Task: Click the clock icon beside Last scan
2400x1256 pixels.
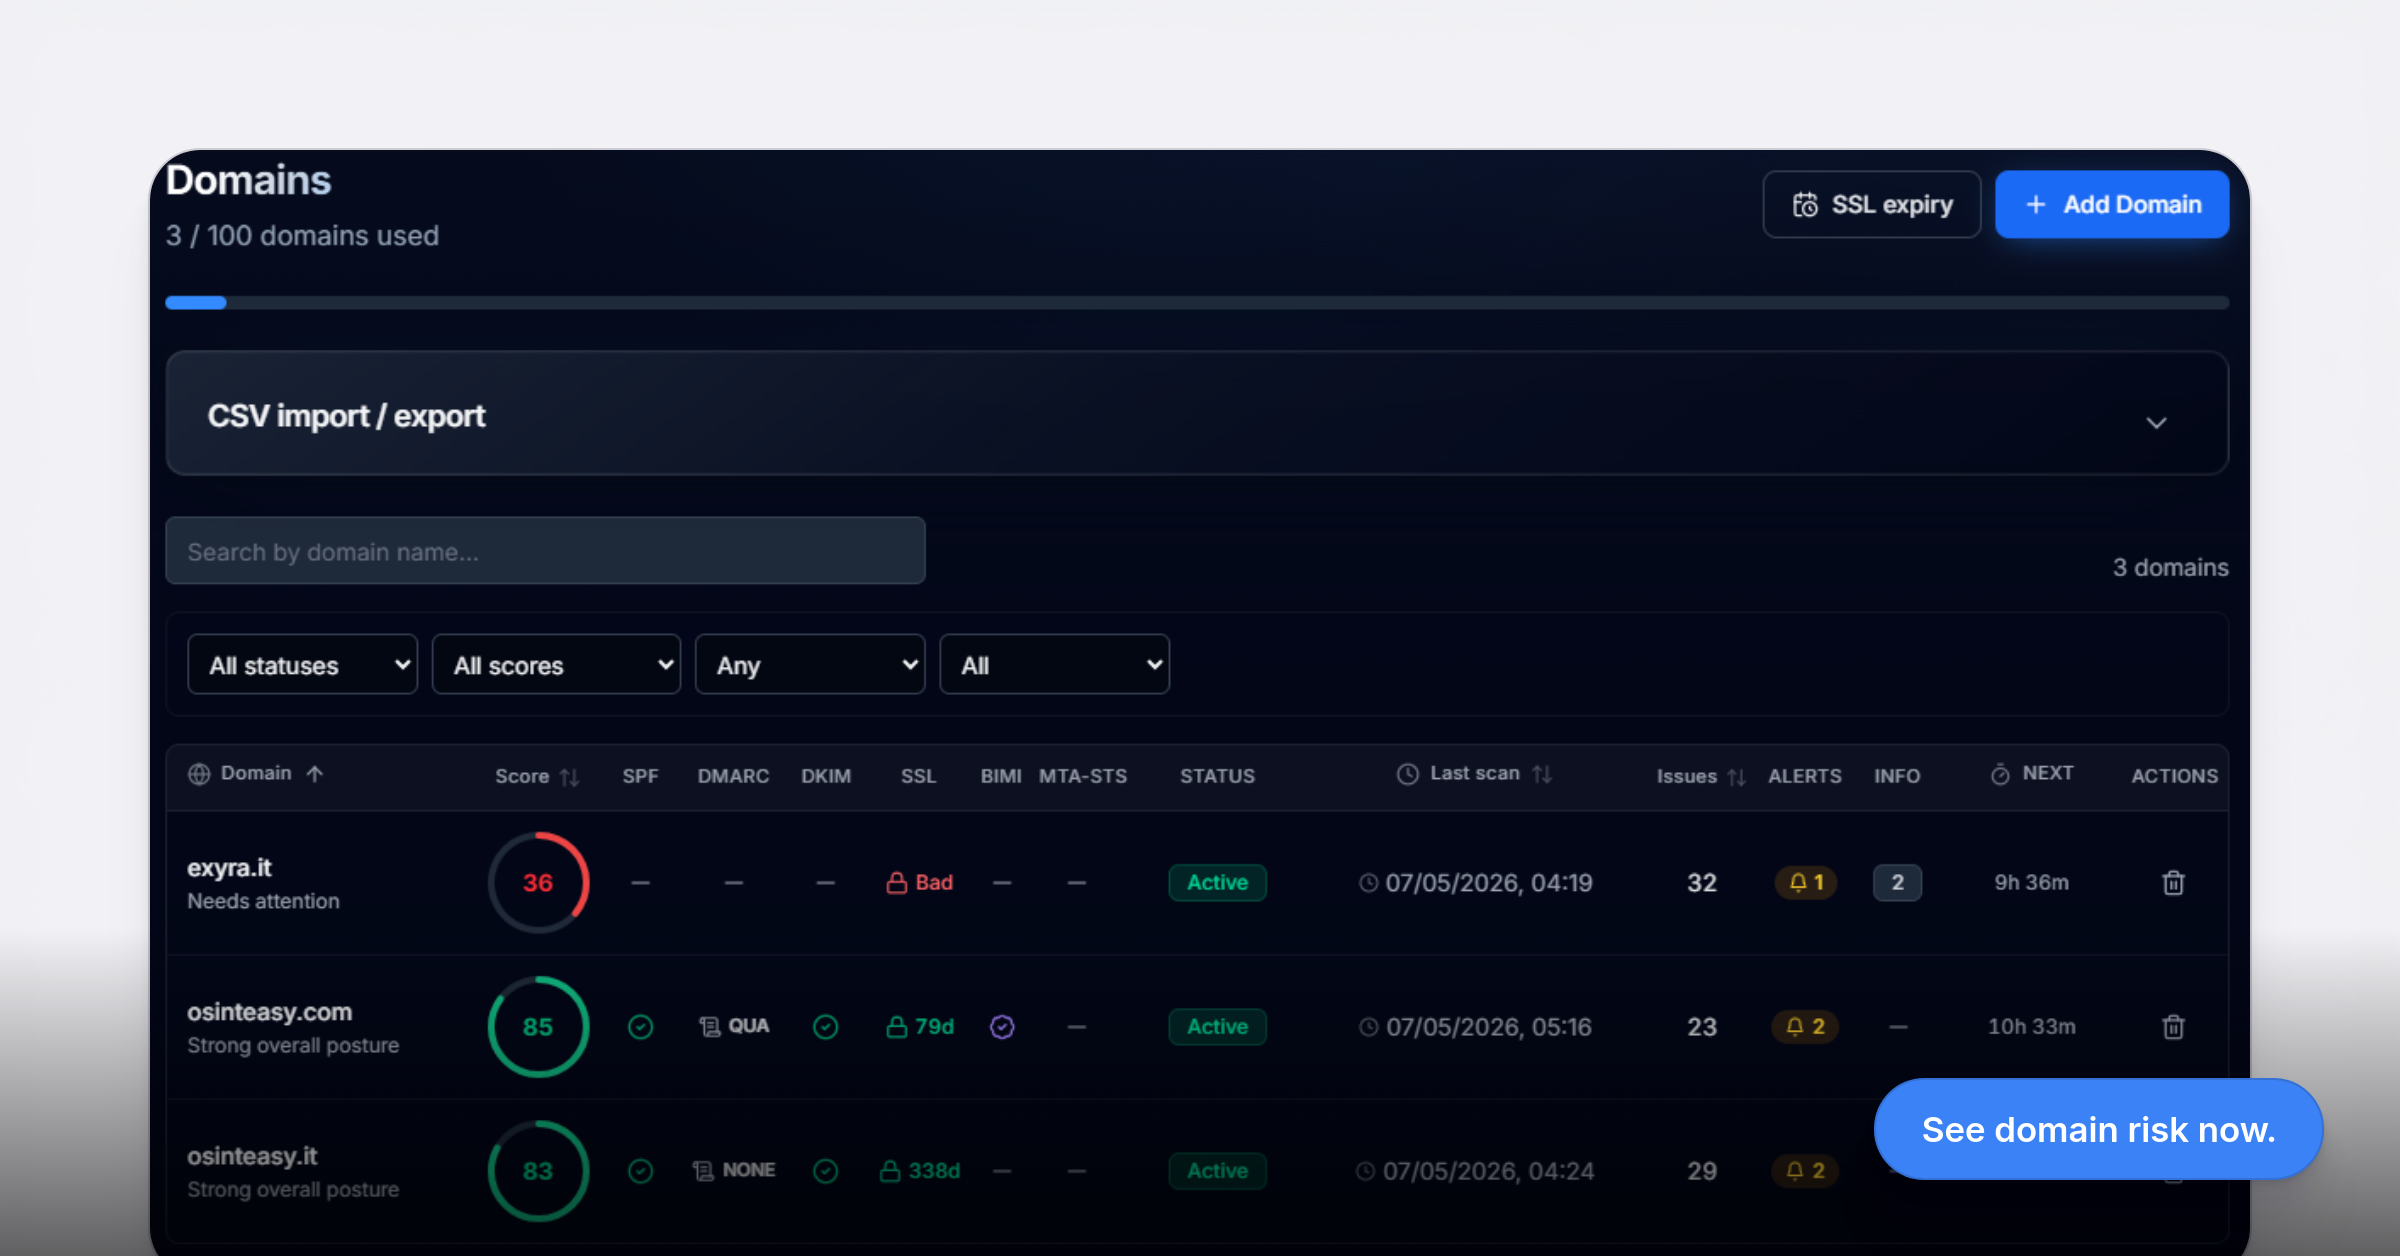Action: pyautogui.click(x=1408, y=774)
